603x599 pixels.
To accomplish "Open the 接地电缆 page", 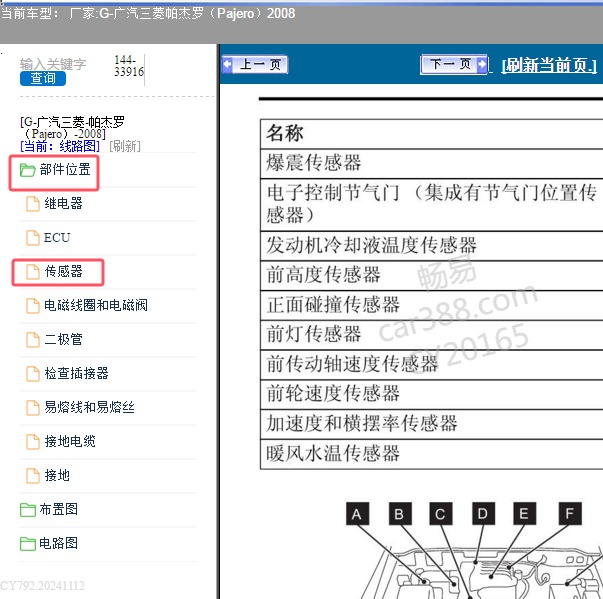I will (x=70, y=441).
